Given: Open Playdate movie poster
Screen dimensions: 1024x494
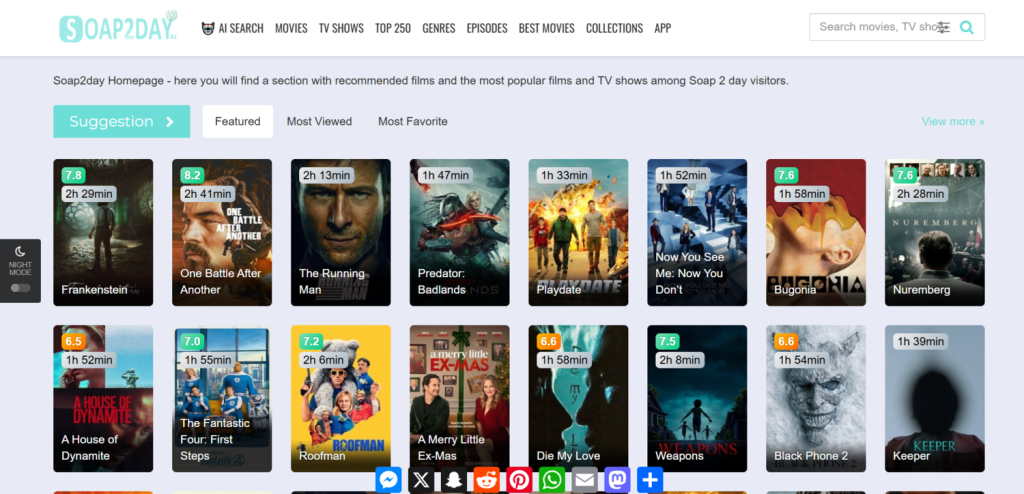Looking at the screenshot, I should (x=579, y=233).
